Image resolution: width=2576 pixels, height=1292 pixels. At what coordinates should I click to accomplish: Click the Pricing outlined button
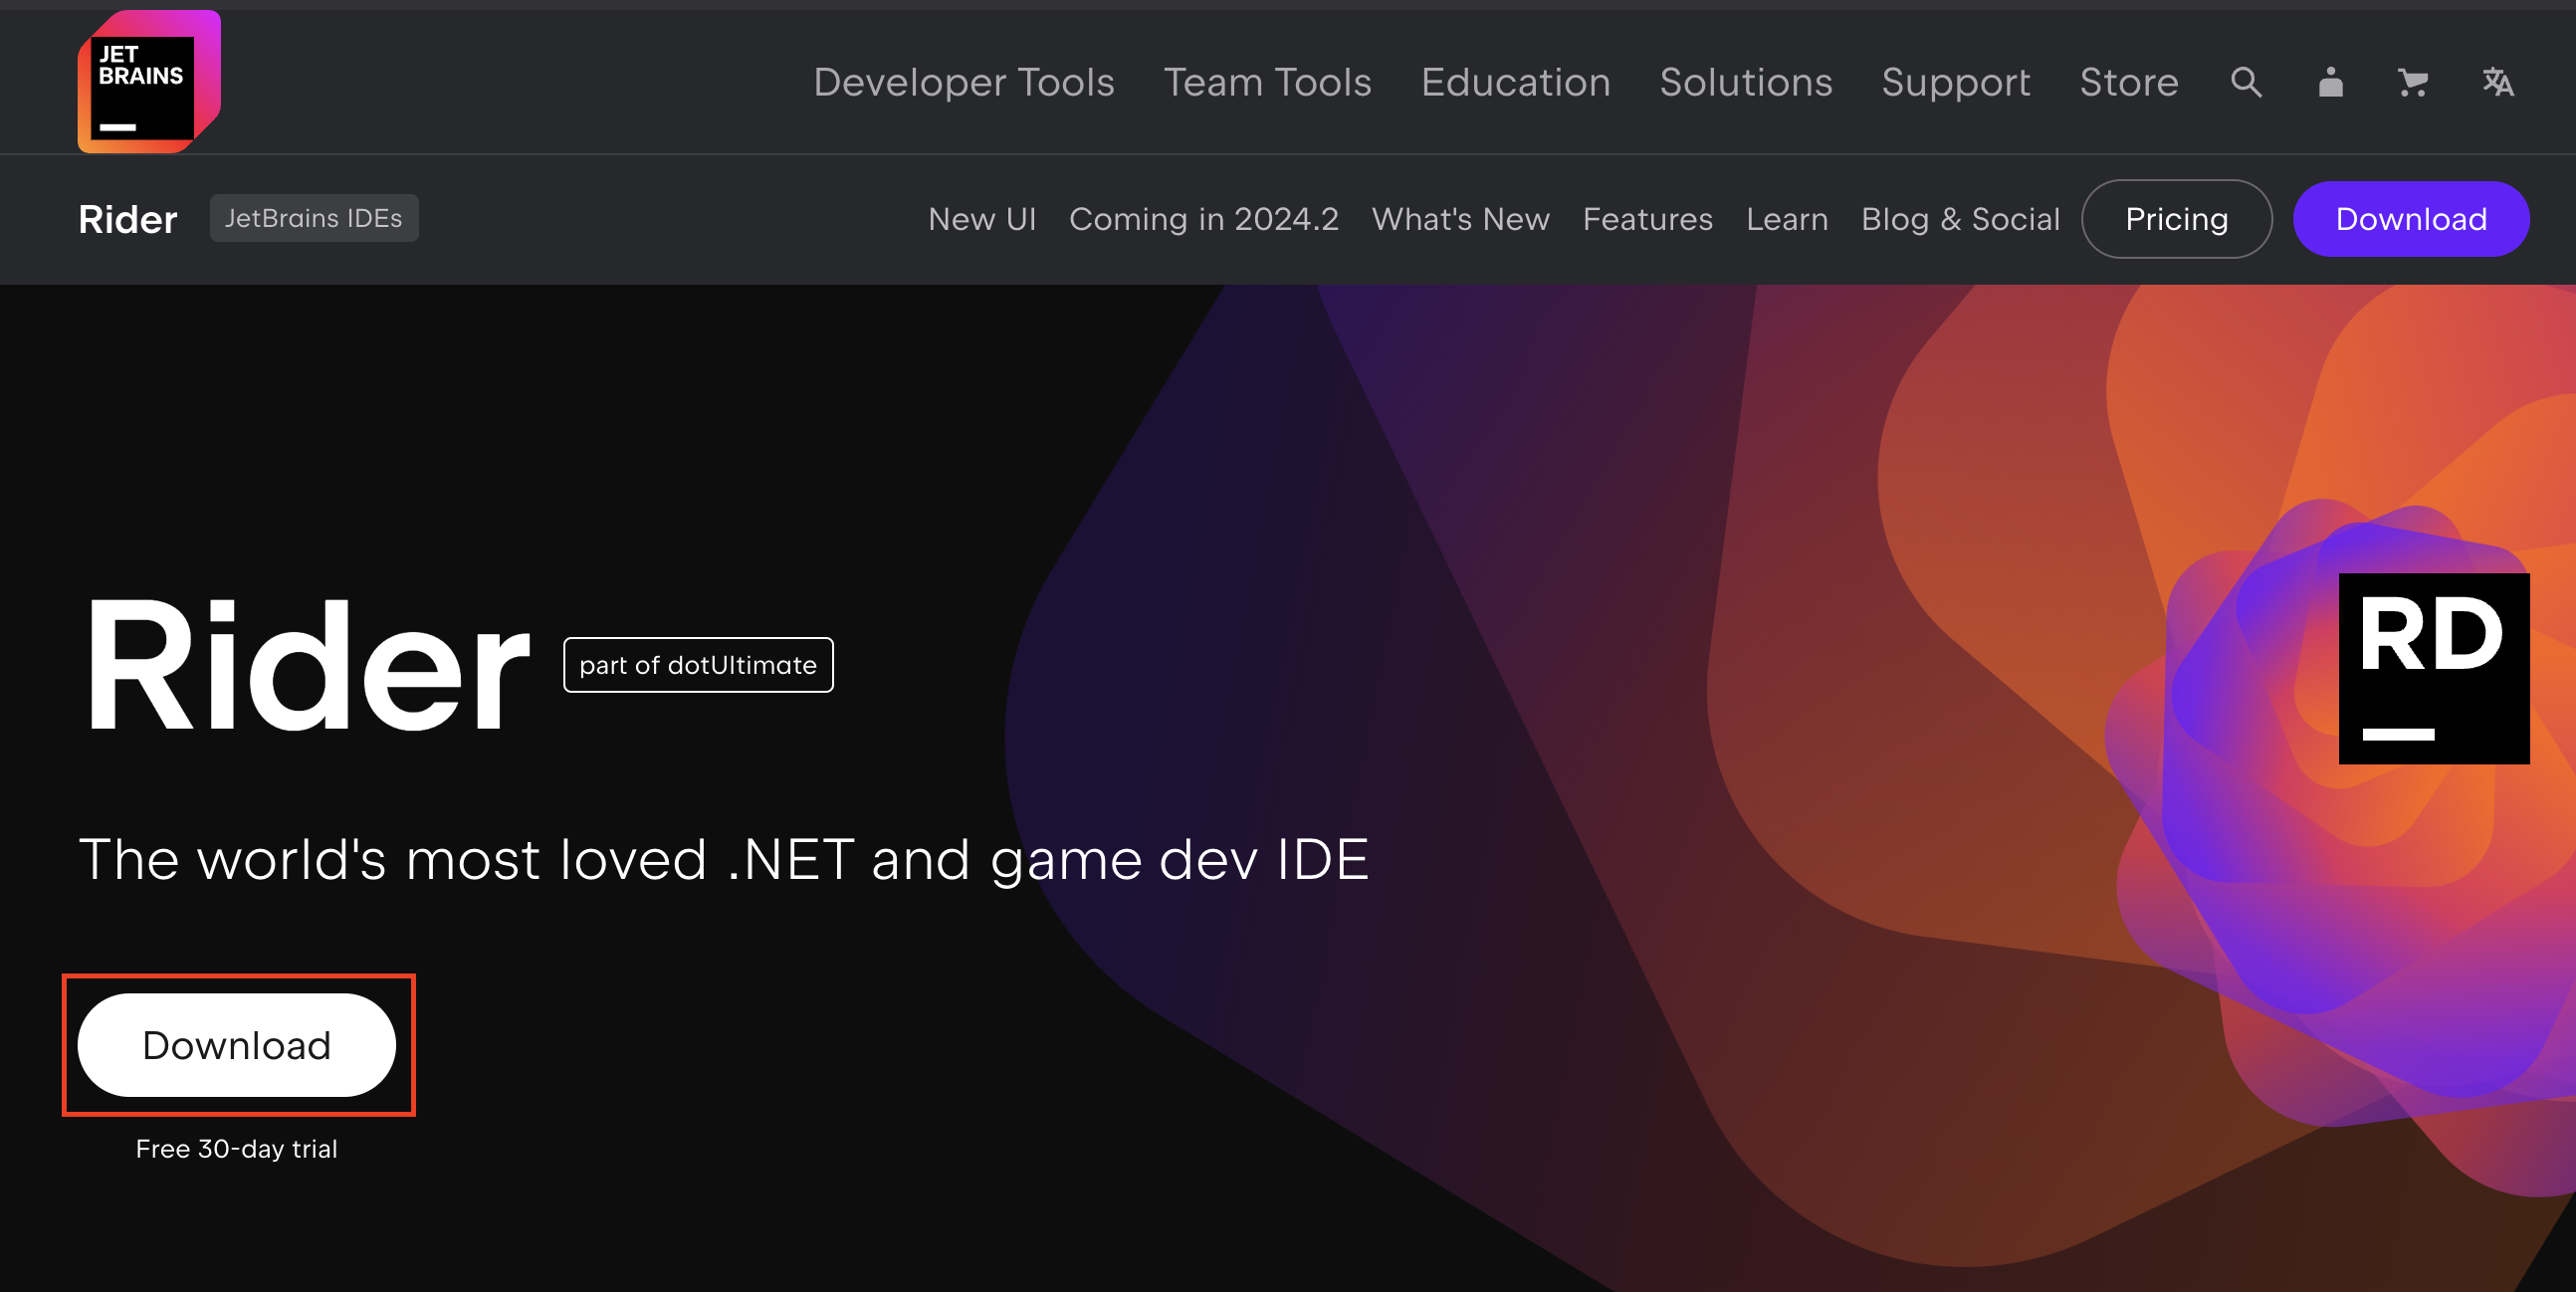click(x=2176, y=219)
